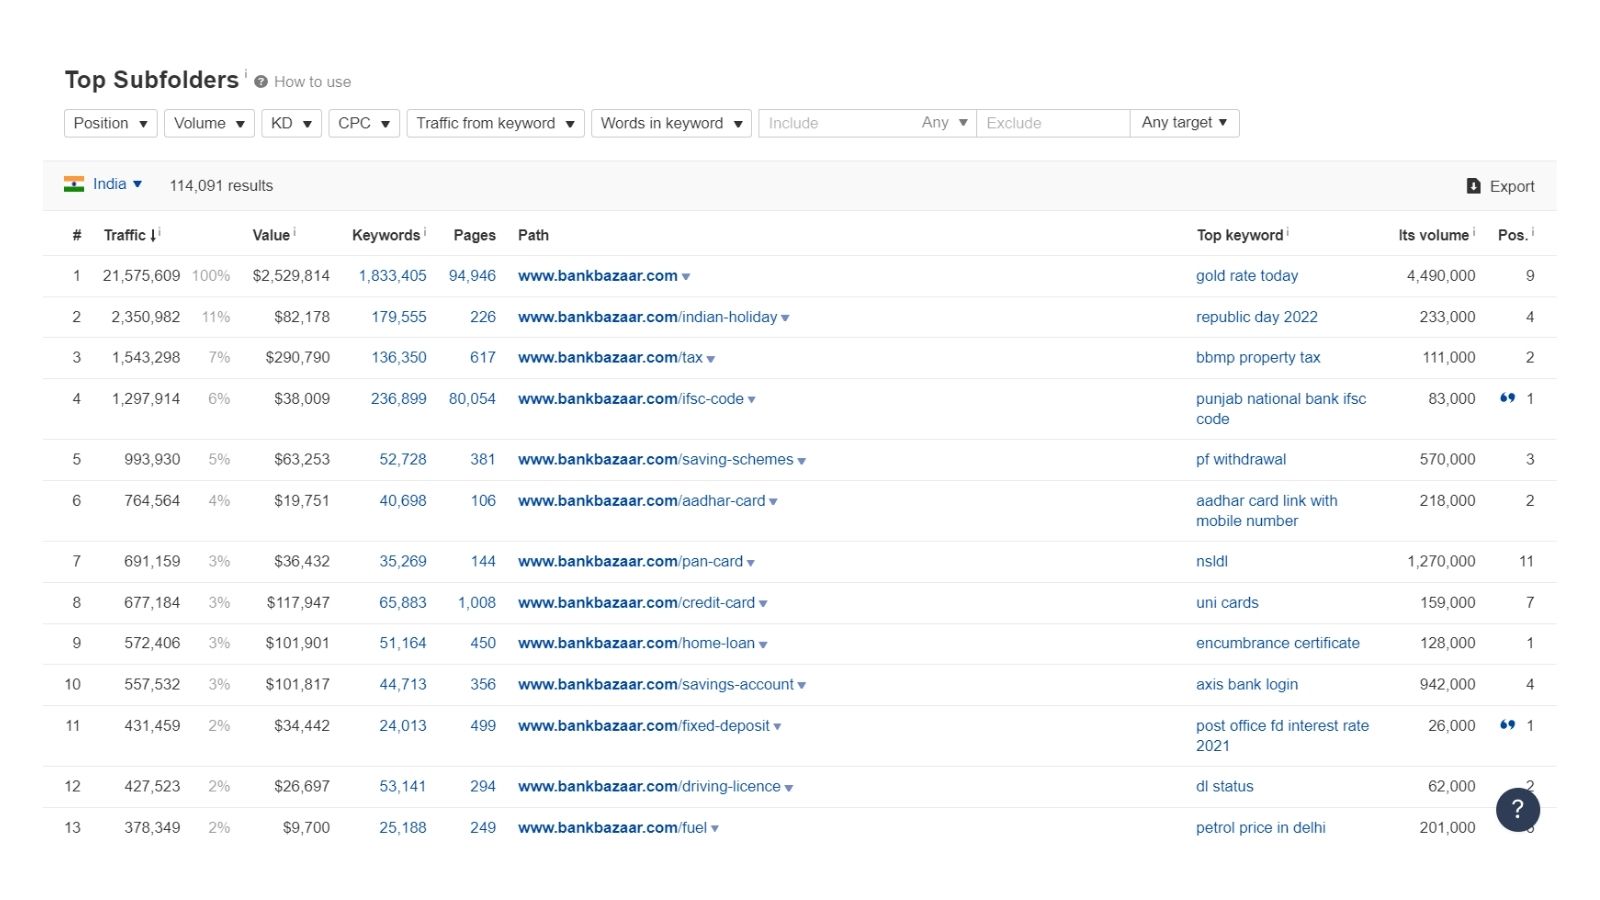Change country from India dropdown

click(x=117, y=184)
